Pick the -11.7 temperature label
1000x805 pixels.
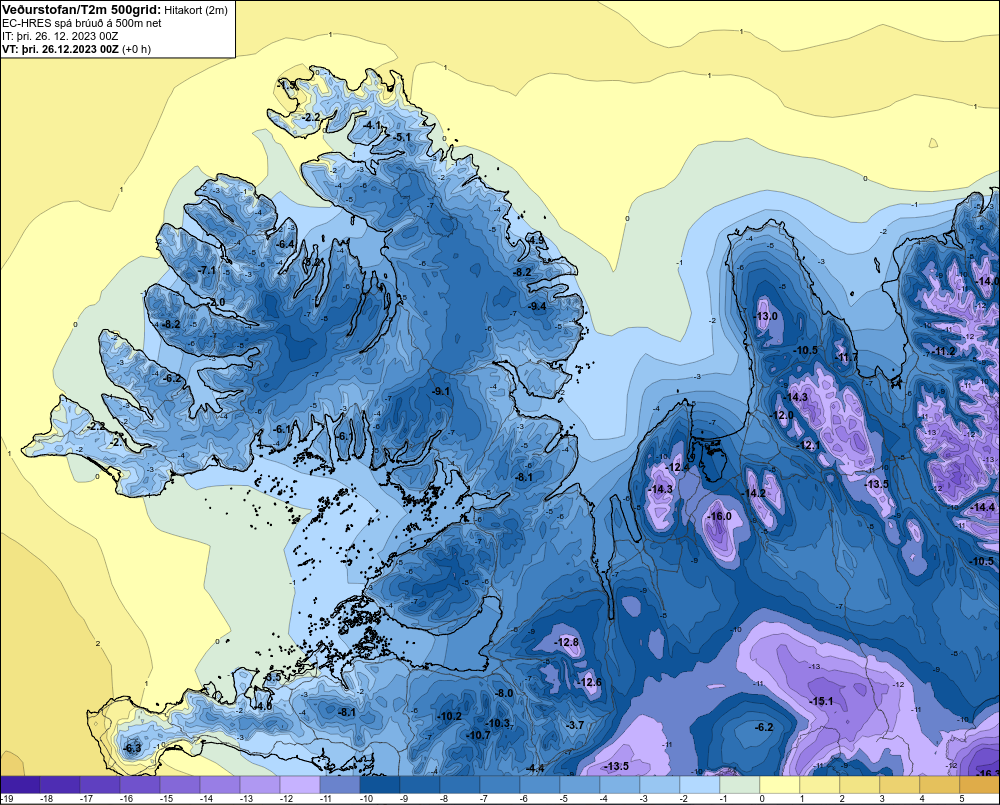click(x=847, y=357)
